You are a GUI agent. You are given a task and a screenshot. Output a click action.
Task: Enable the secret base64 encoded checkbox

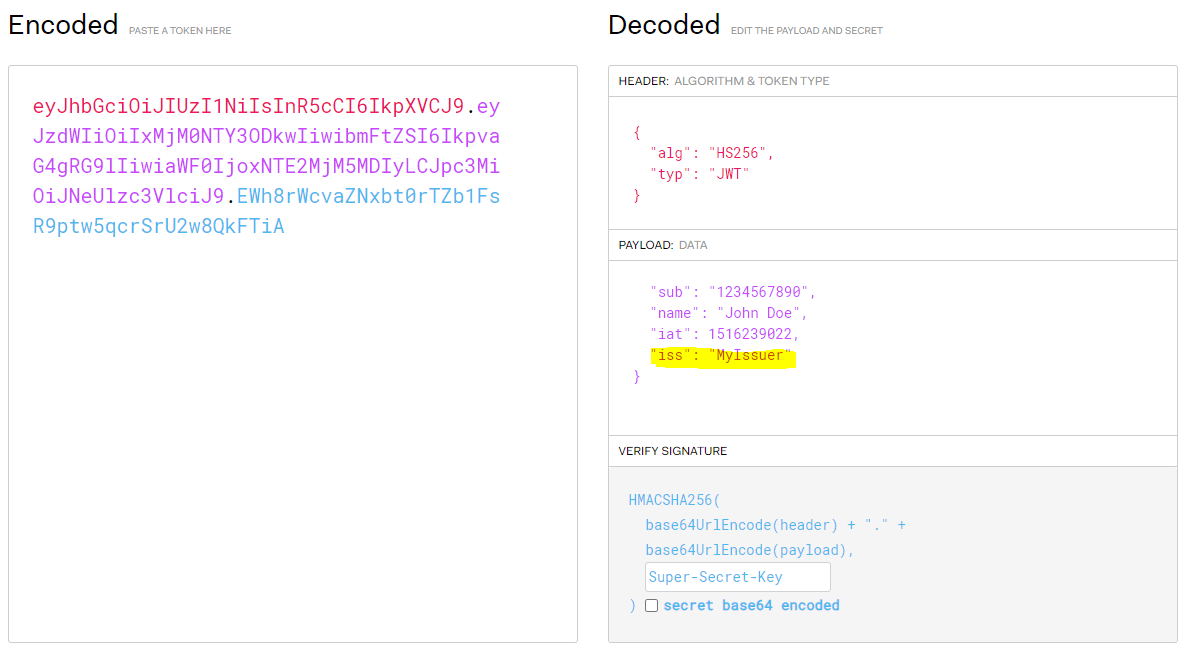[651, 605]
